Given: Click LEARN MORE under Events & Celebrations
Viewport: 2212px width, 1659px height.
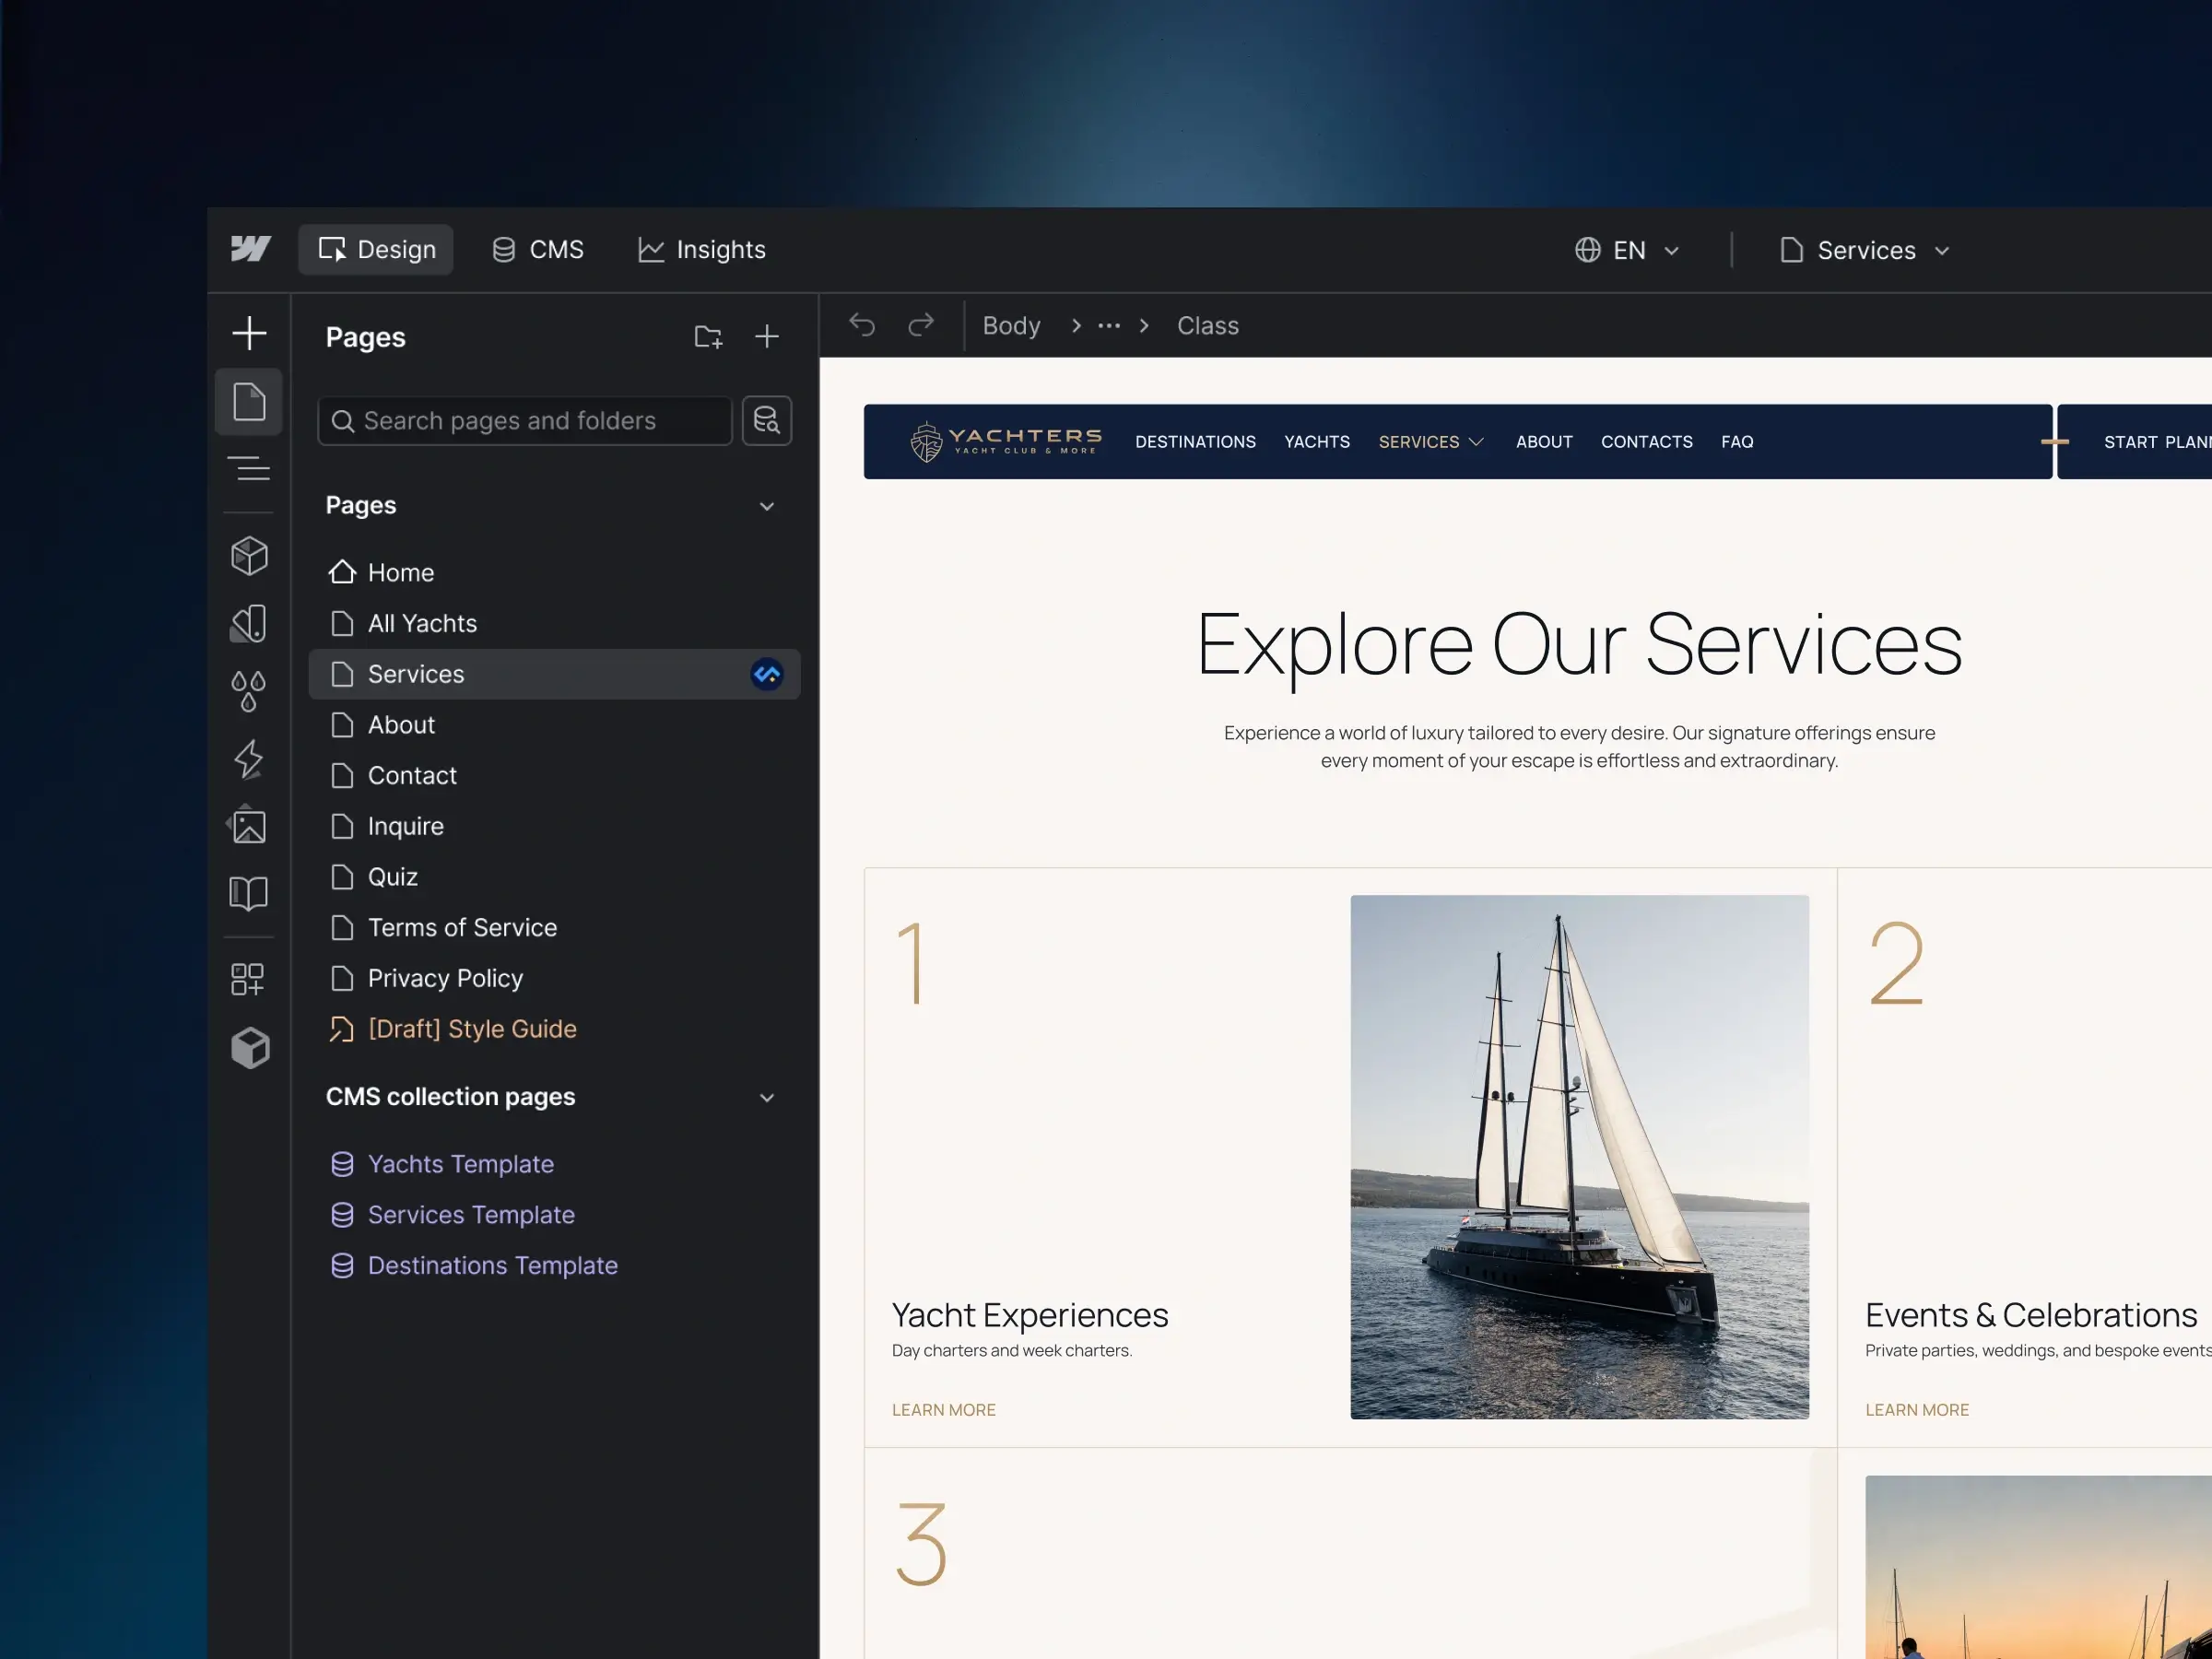Looking at the screenshot, I should tap(1916, 1410).
